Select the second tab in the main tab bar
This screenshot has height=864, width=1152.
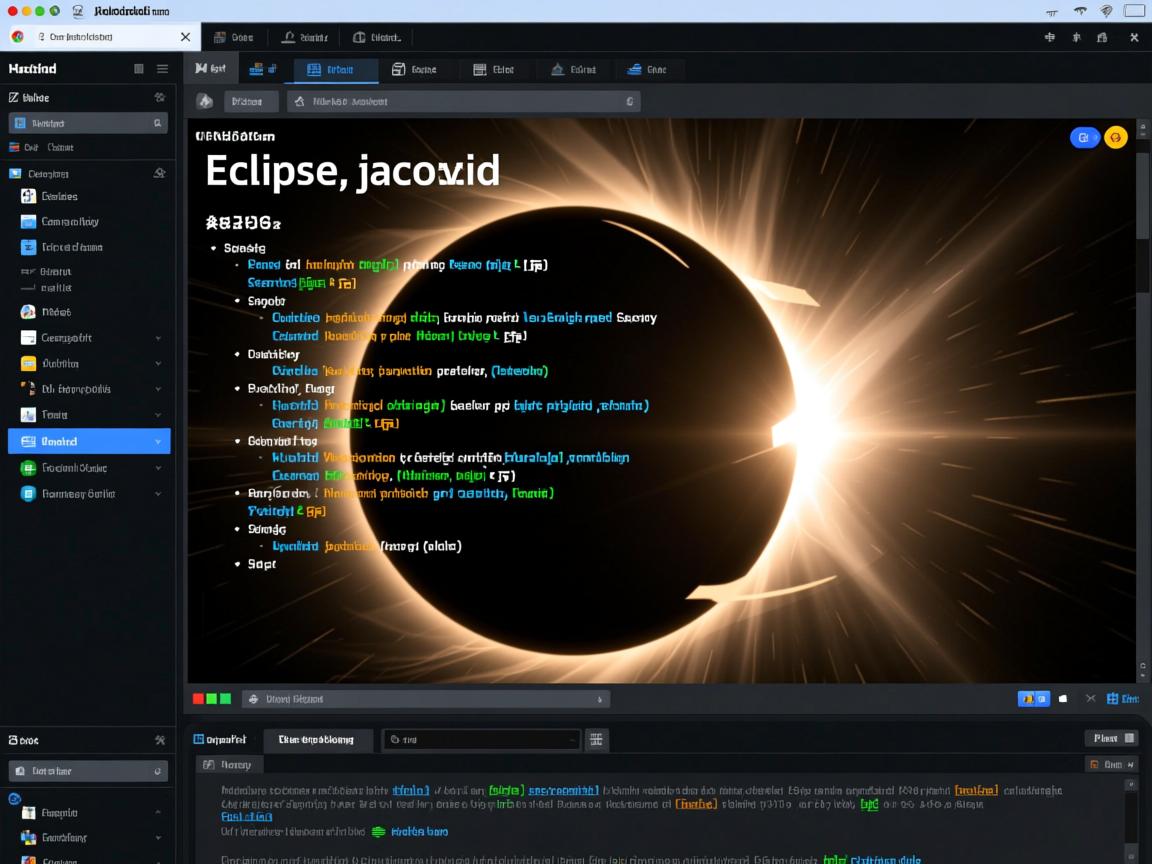[x=264, y=68]
